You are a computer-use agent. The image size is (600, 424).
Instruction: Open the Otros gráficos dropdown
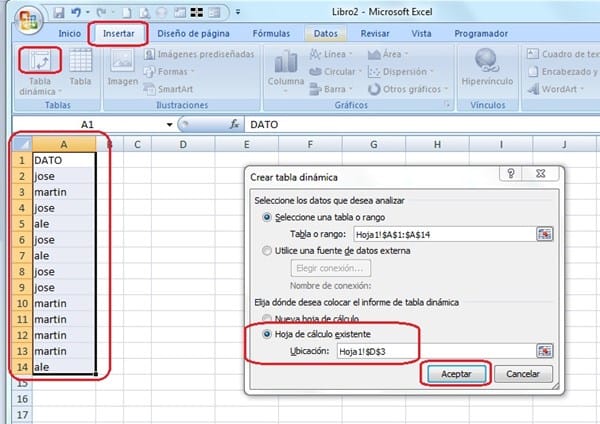coord(408,89)
